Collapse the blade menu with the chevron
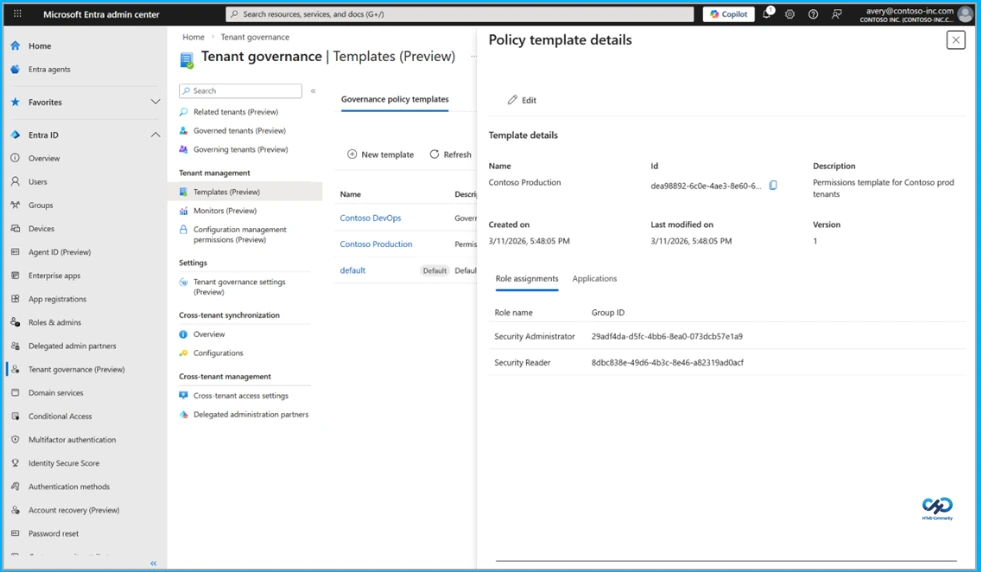The height and width of the screenshot is (572, 981). pos(313,91)
